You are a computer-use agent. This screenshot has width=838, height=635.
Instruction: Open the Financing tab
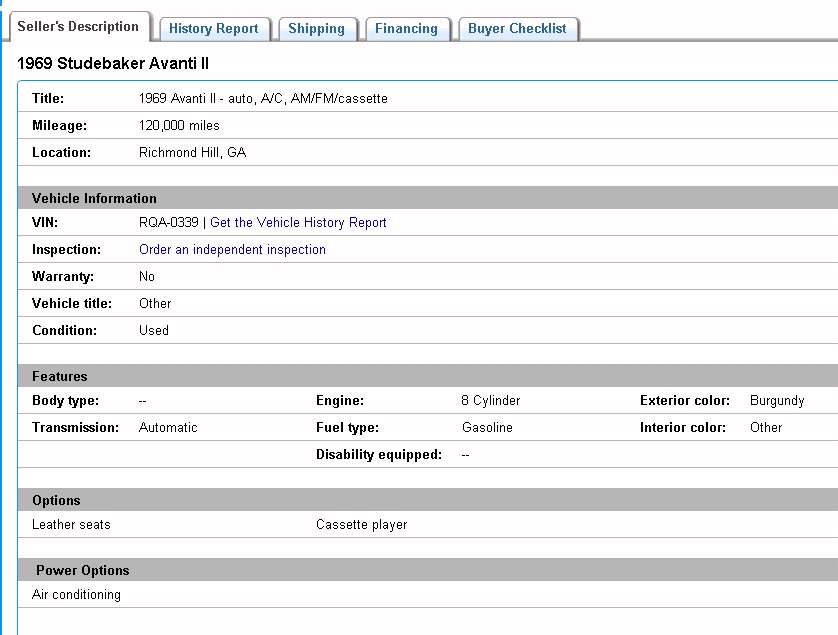pos(406,29)
